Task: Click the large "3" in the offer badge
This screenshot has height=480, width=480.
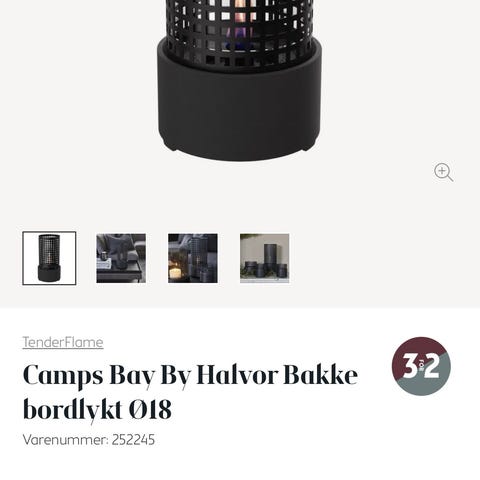Action: [410, 366]
